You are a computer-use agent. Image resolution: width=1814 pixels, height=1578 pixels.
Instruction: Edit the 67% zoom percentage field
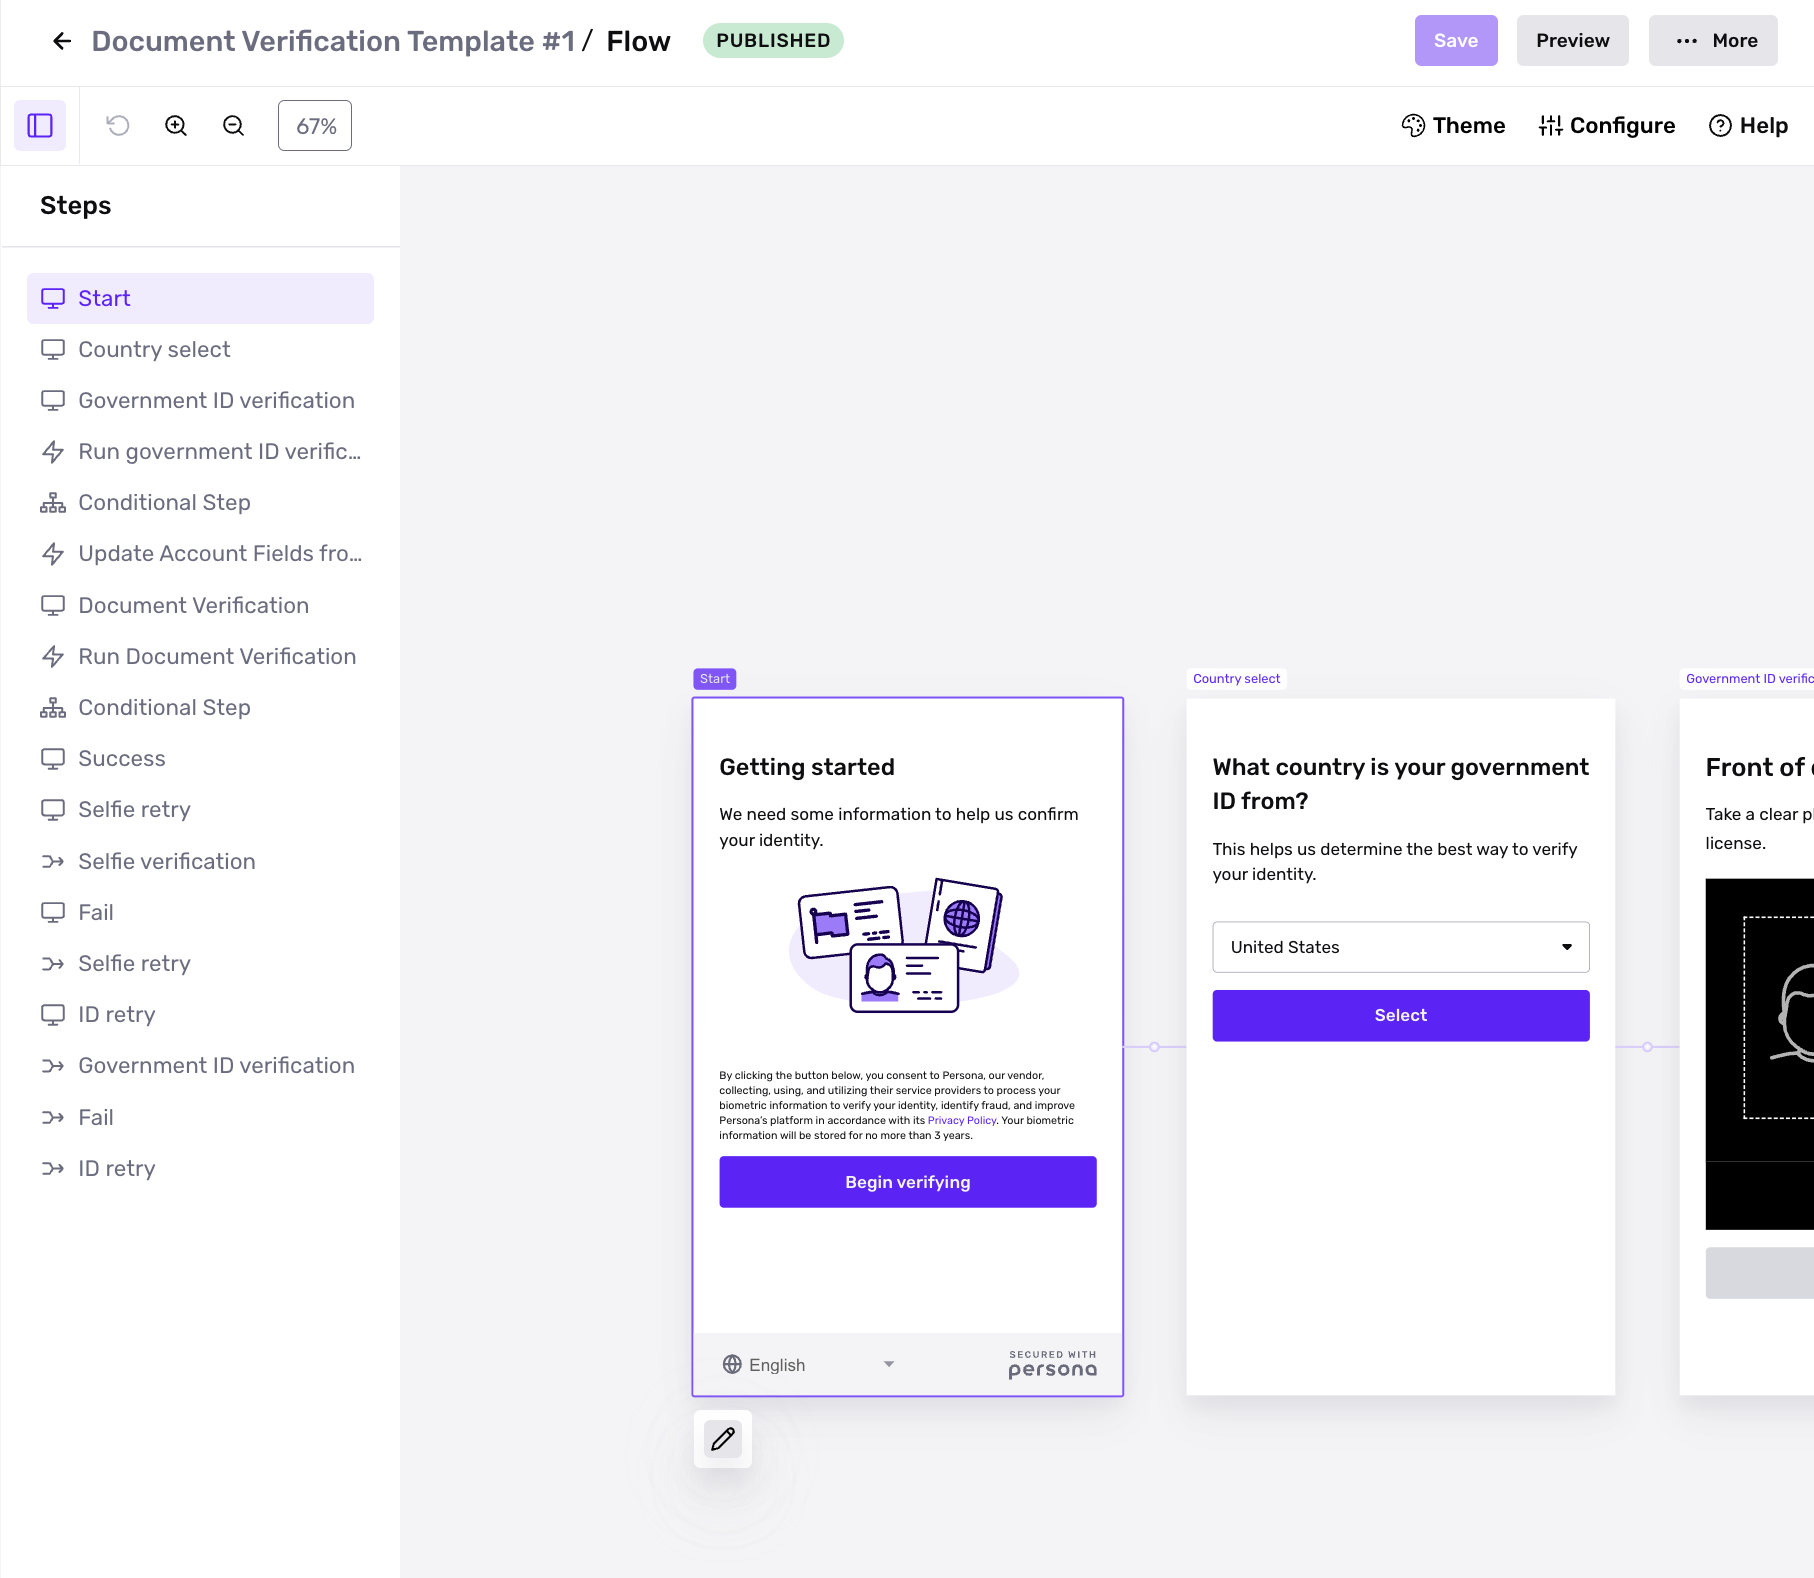pos(314,125)
